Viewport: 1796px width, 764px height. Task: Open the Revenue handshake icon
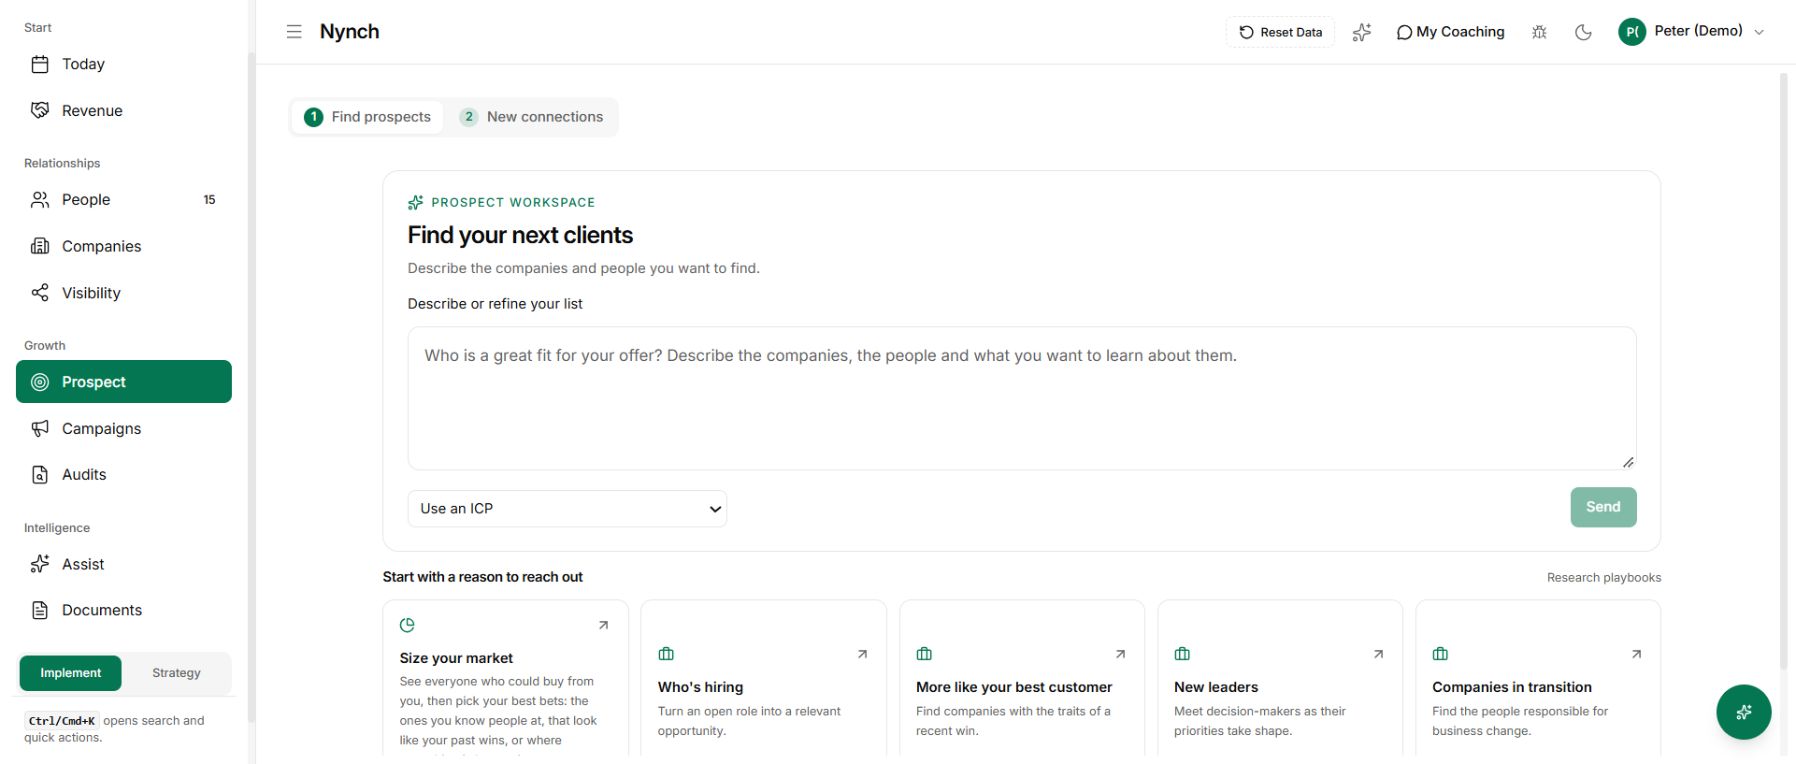(40, 110)
